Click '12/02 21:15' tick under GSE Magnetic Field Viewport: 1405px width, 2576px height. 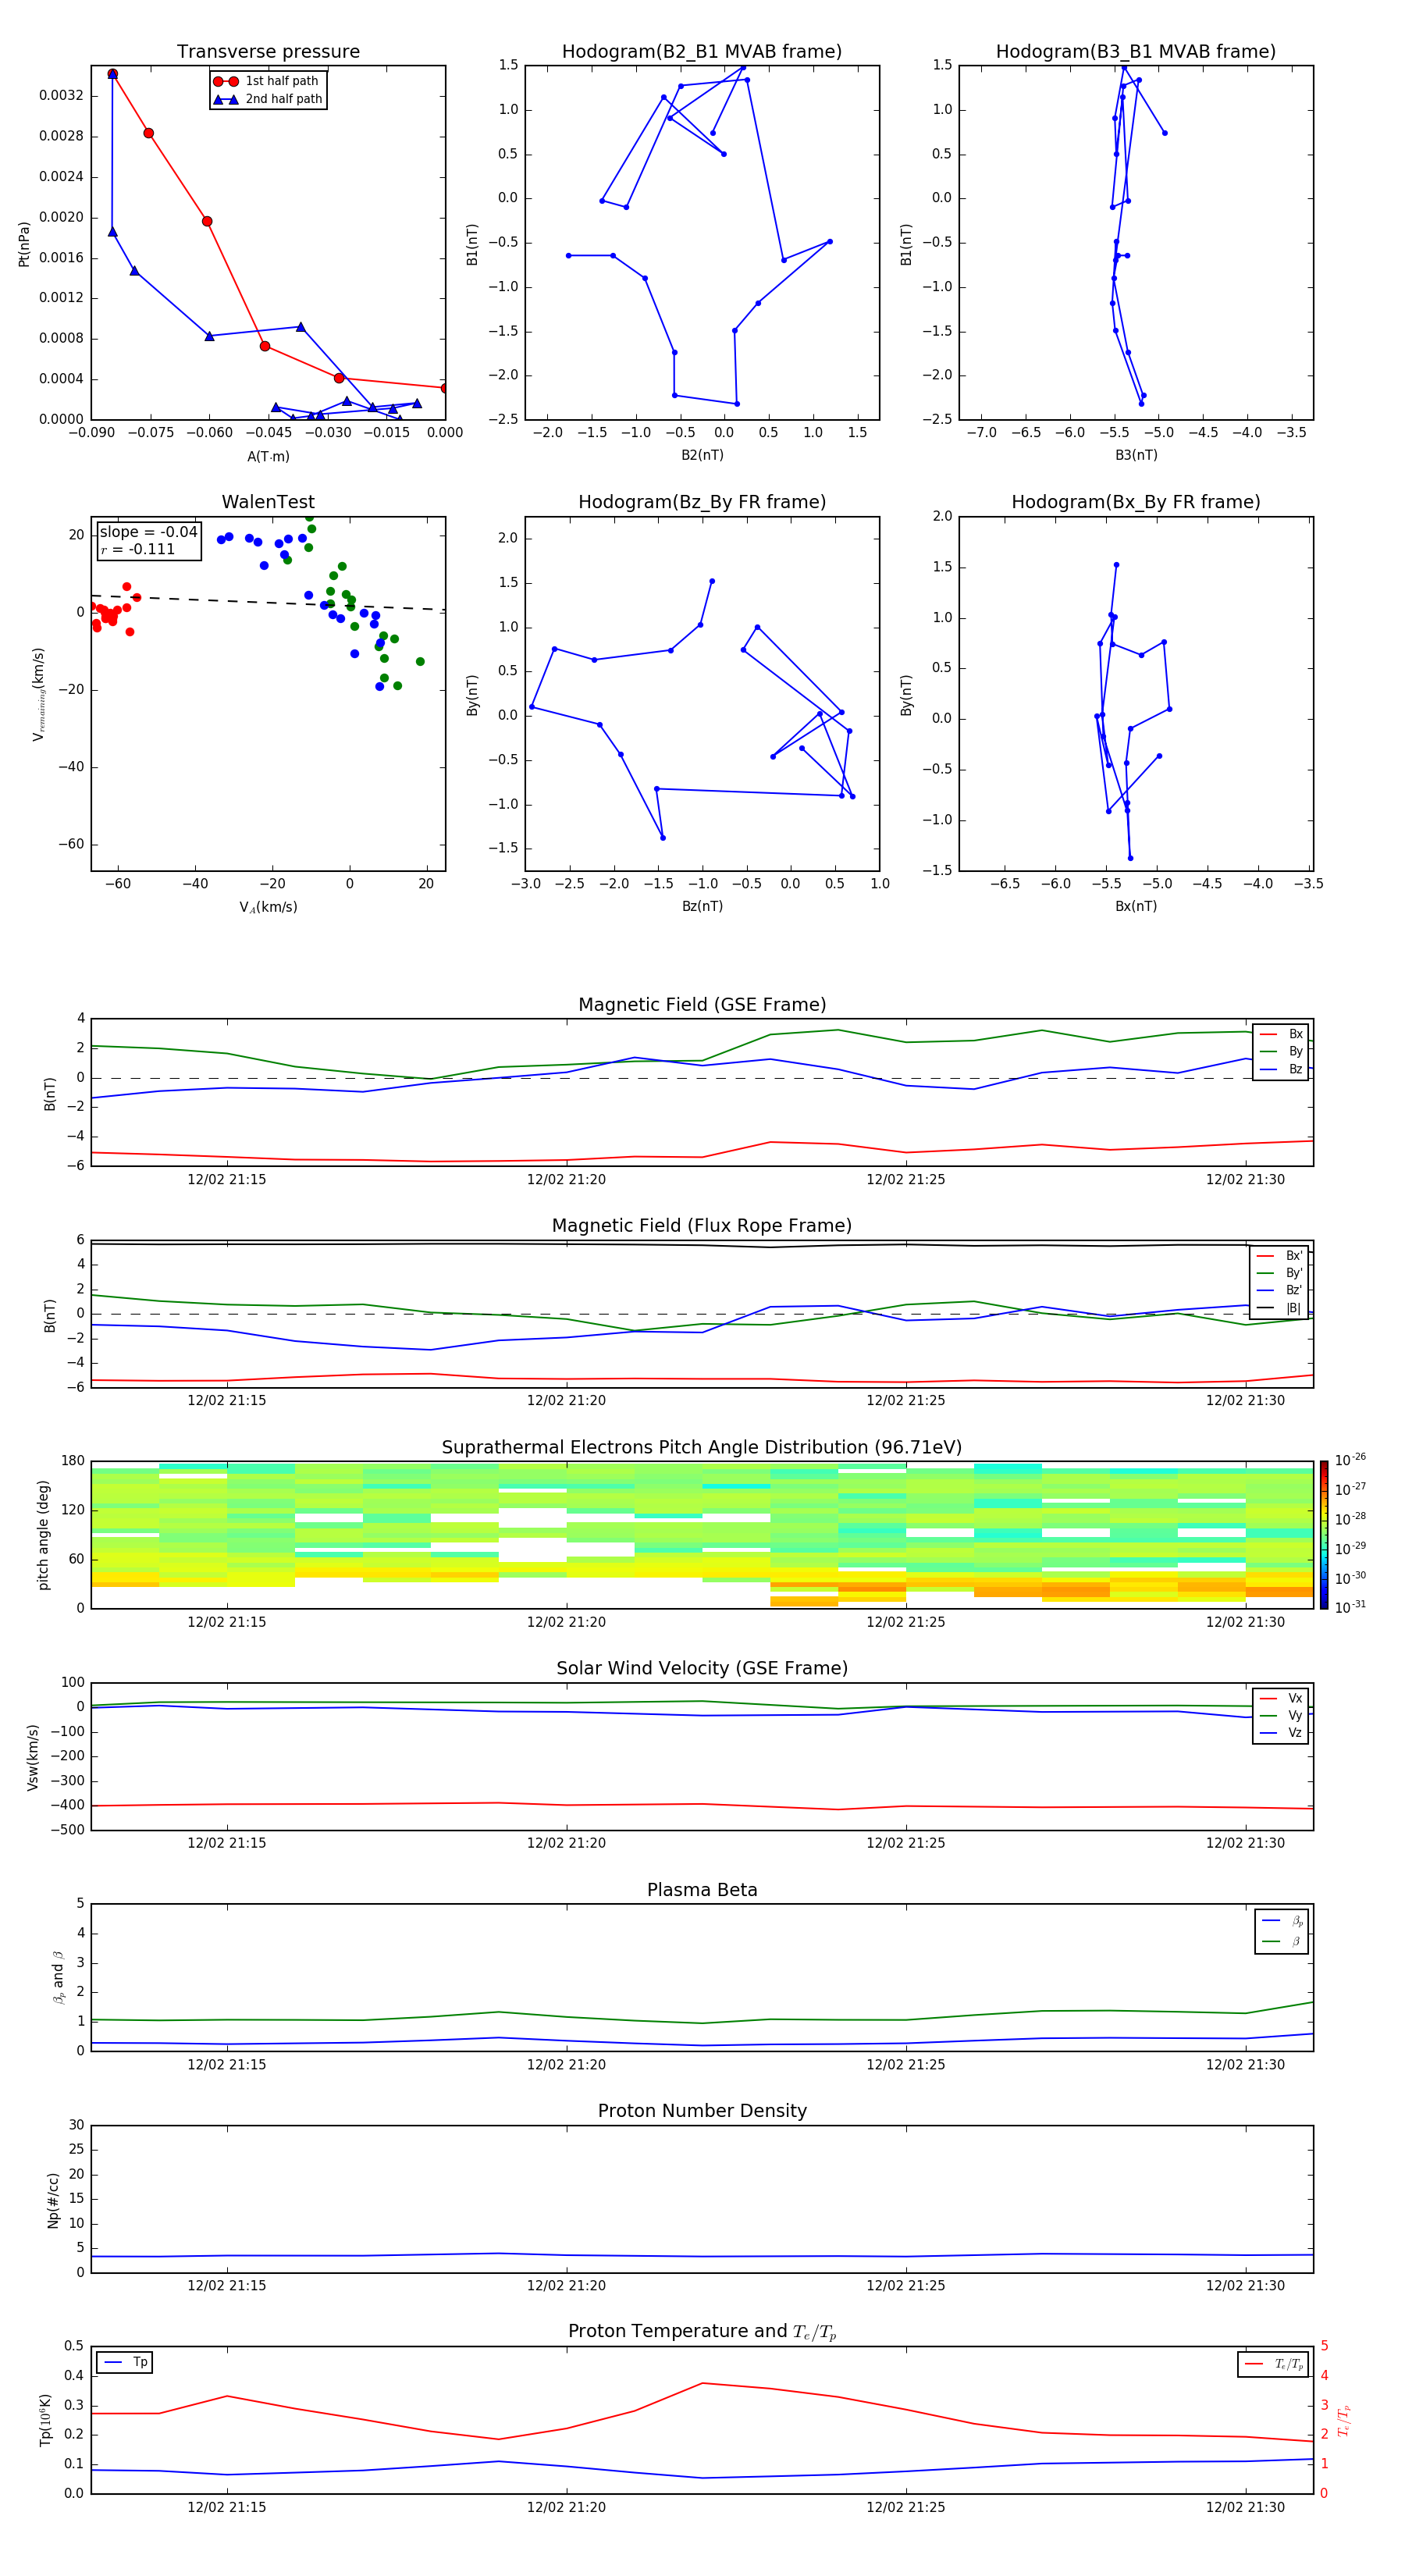(x=227, y=1180)
